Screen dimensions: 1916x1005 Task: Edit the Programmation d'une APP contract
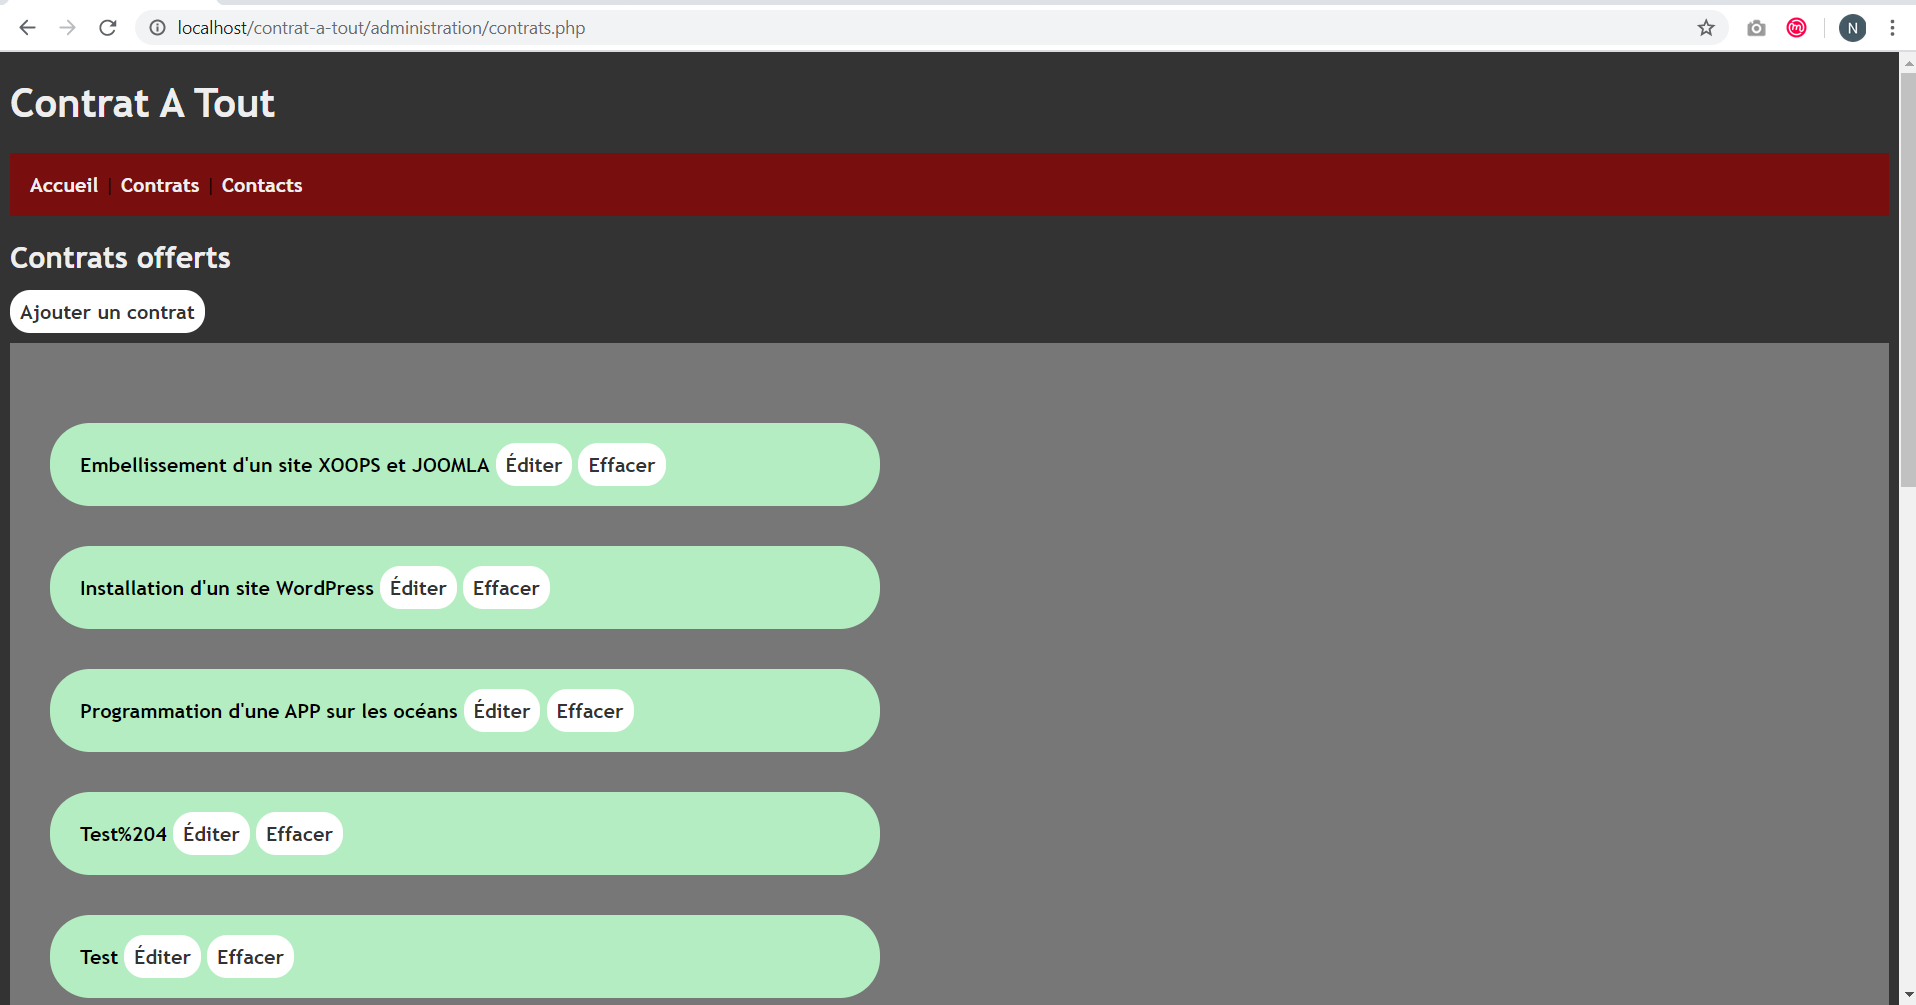(x=502, y=711)
